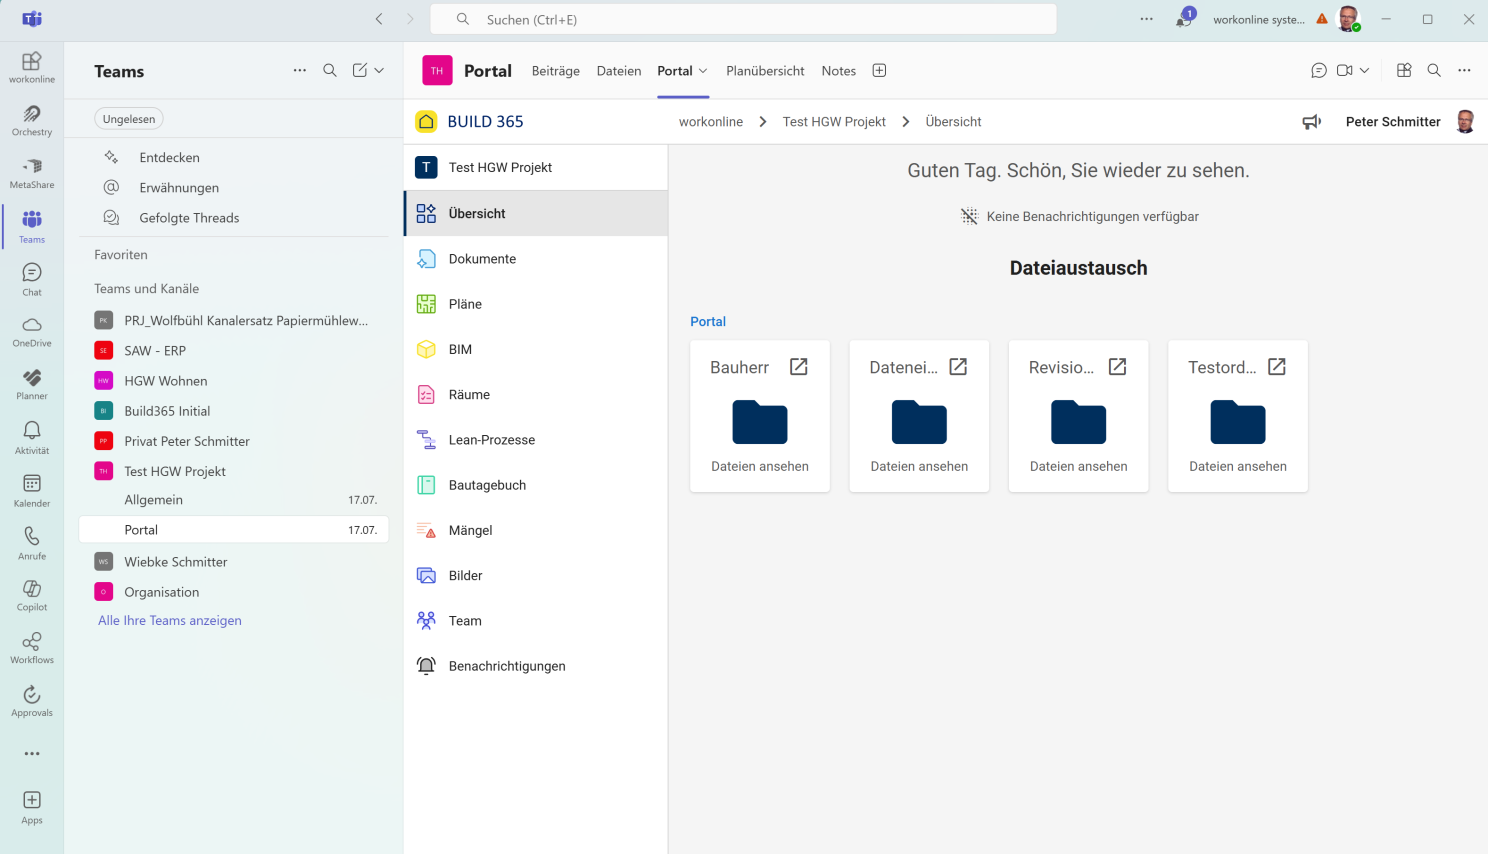Image resolution: width=1488 pixels, height=854 pixels.
Task: Click the add tab plus icon
Action: (x=879, y=71)
